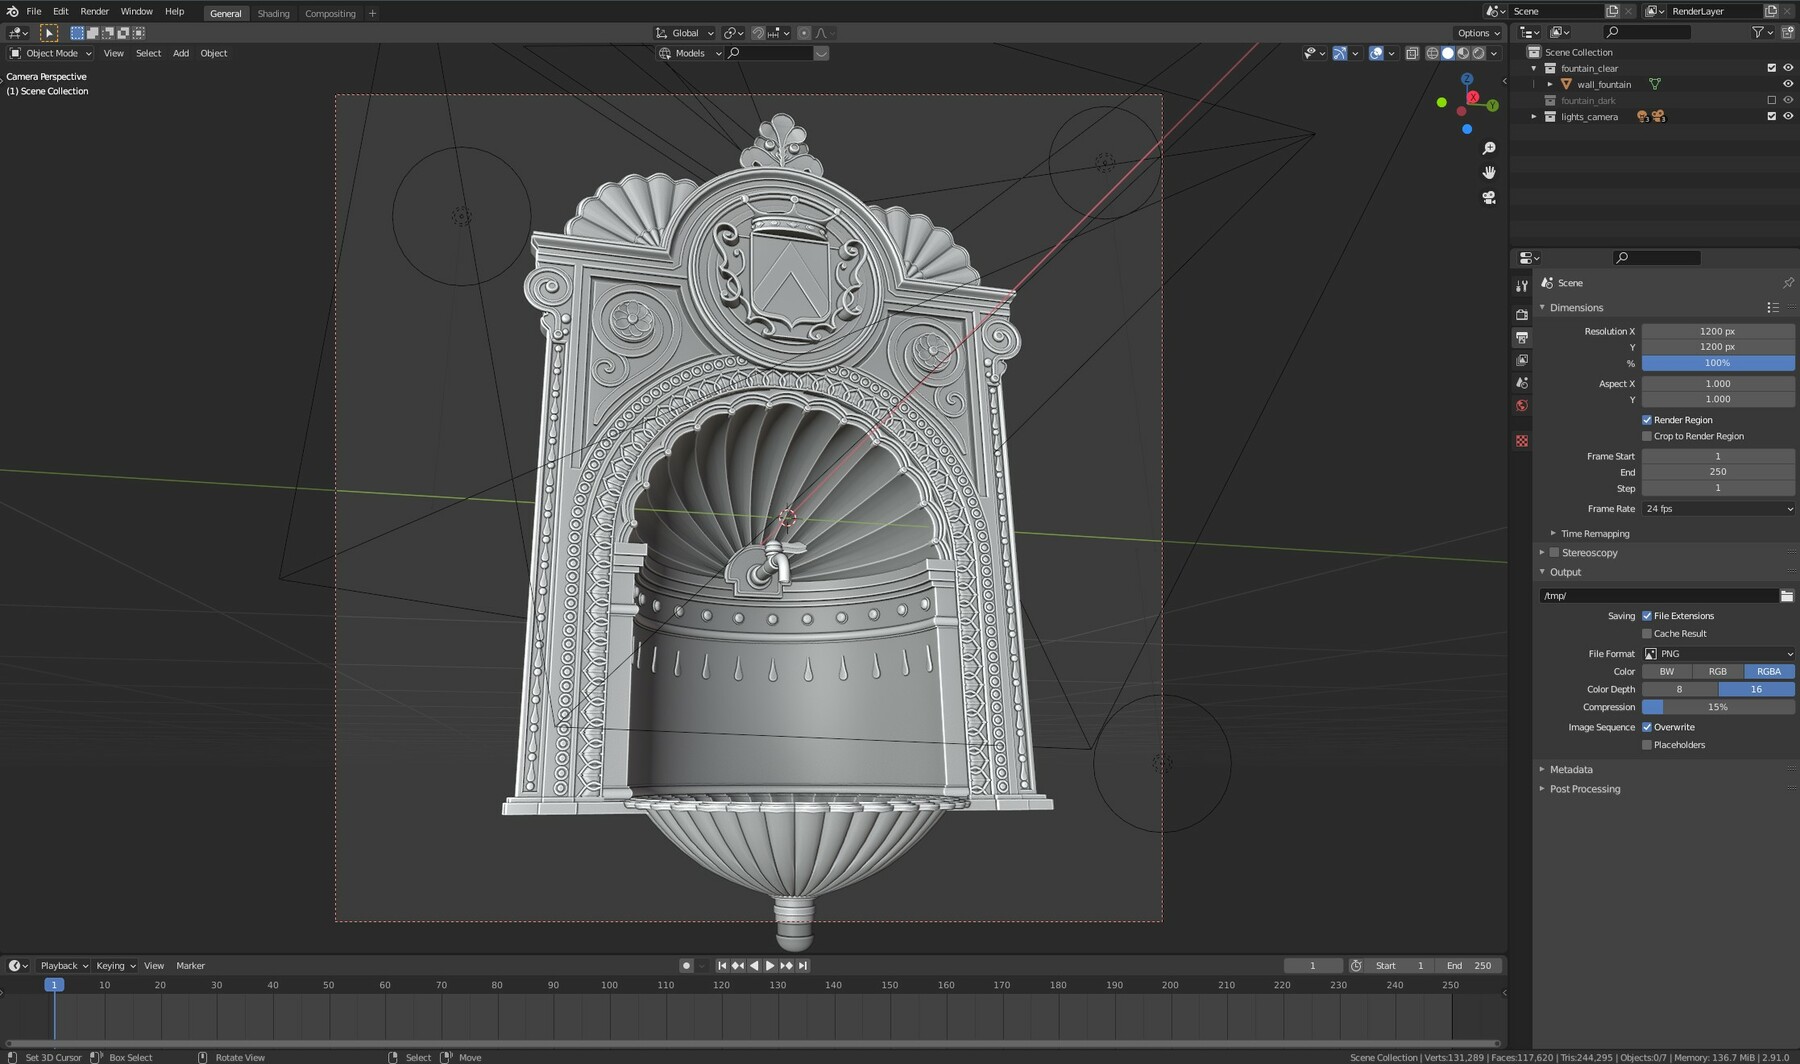Enable Crop to Render Region

tap(1647, 436)
